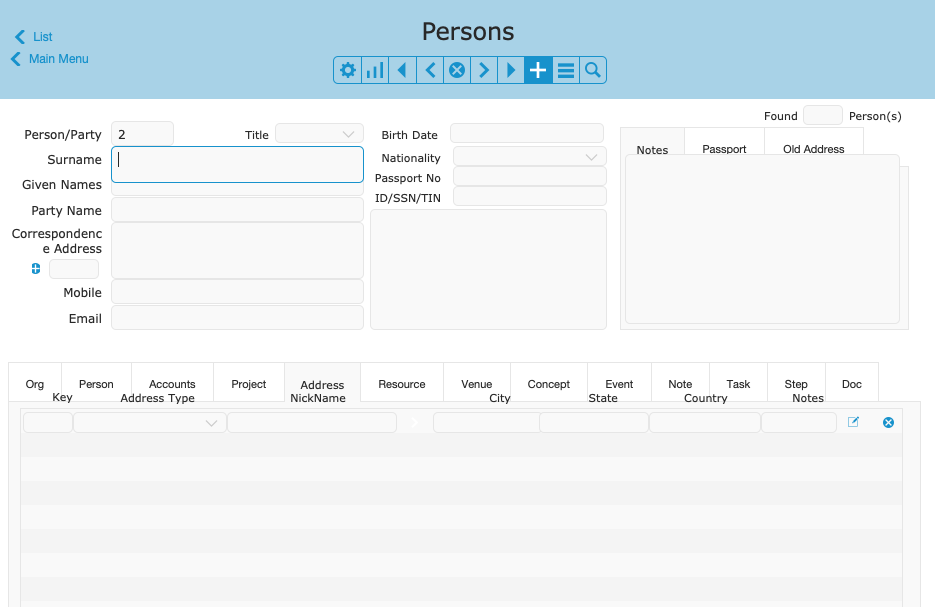Viewport: 935px width, 607px height.
Task: Show list view via three-lines icon
Action: coord(565,70)
